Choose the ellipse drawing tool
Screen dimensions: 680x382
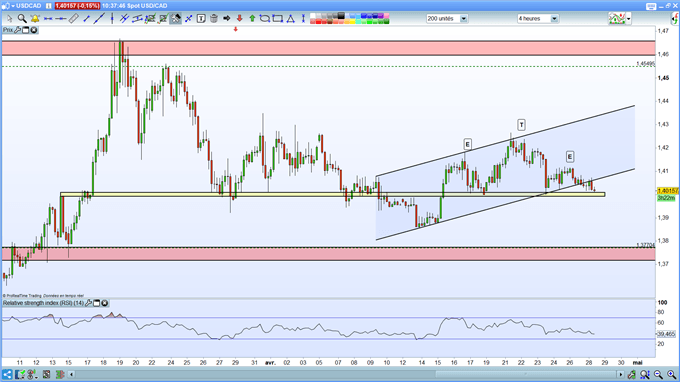point(265,18)
